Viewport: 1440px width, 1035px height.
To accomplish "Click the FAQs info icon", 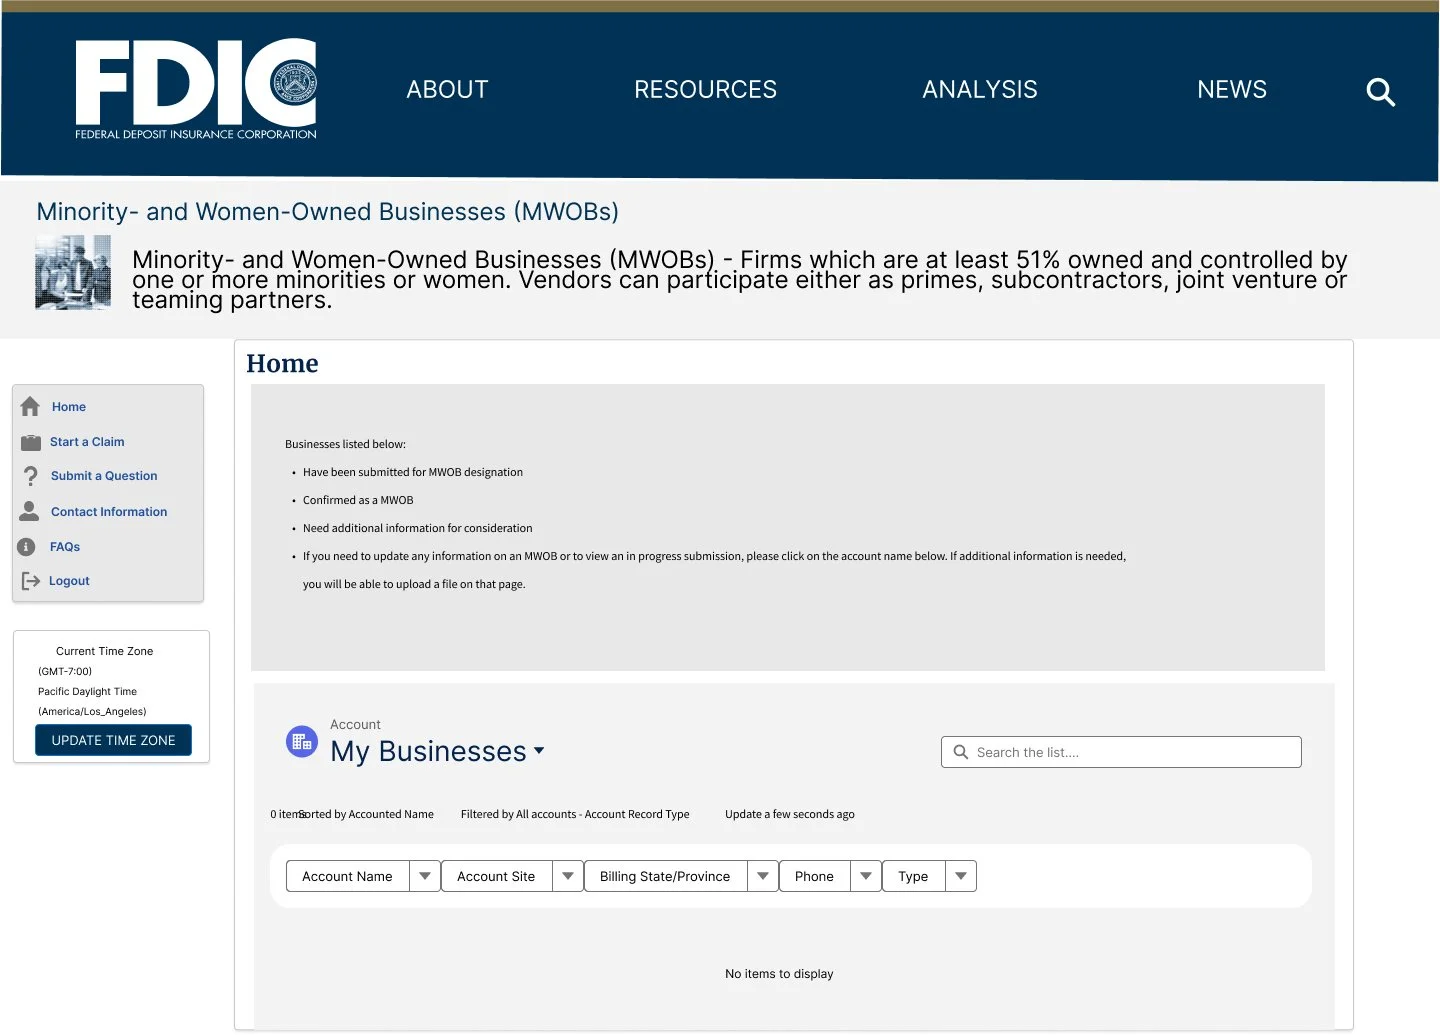I will tap(27, 547).
